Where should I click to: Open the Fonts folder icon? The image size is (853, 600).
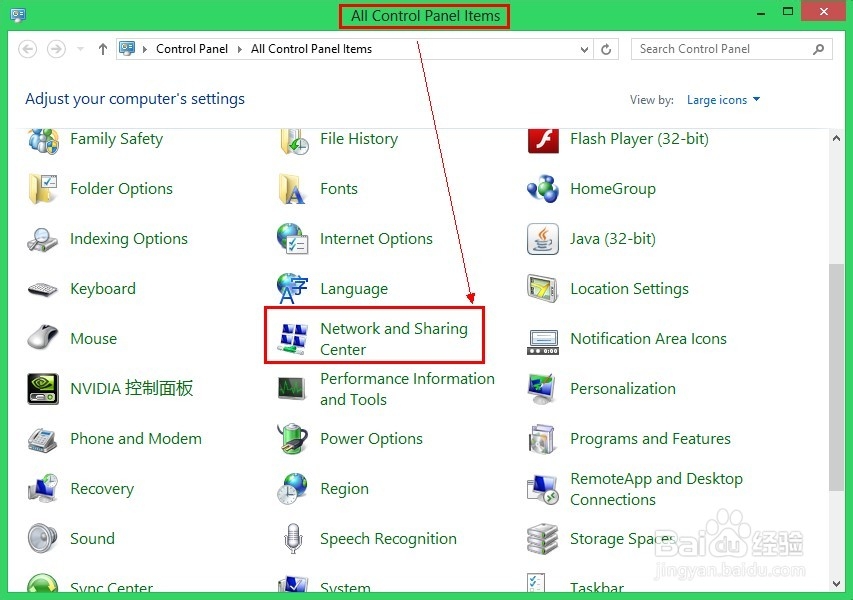[x=293, y=189]
